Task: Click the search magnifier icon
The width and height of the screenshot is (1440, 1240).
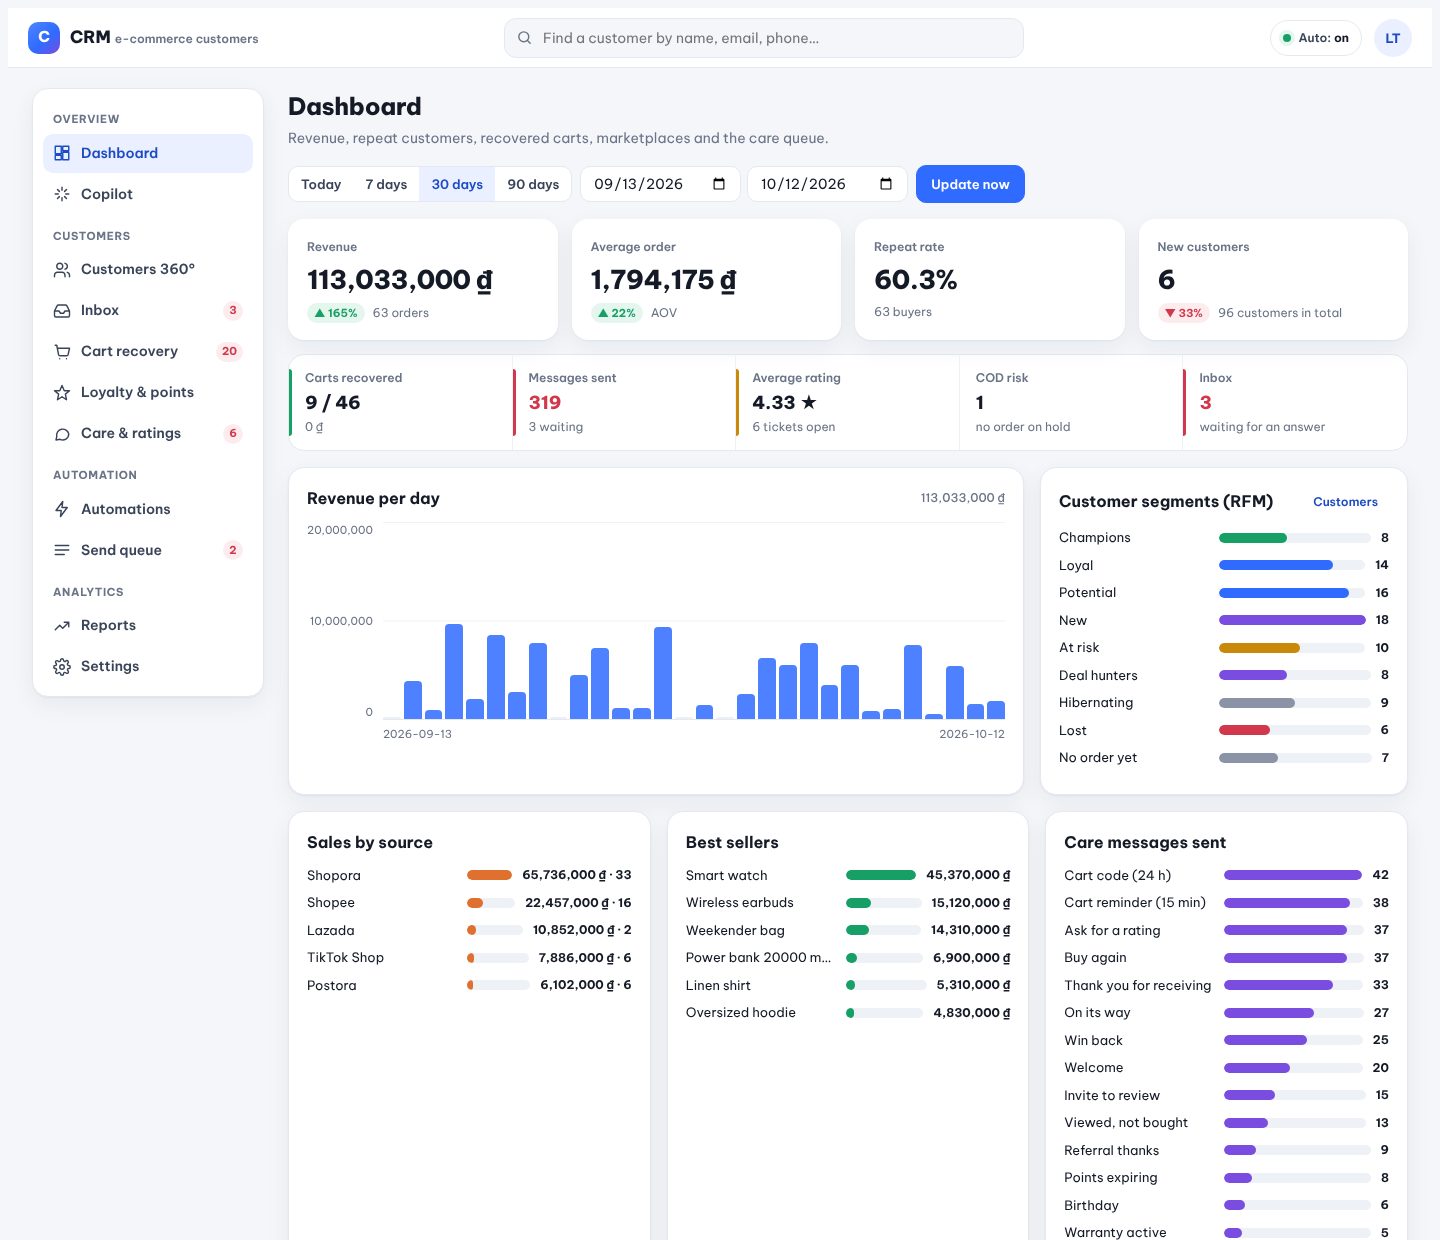Action: [x=524, y=38]
